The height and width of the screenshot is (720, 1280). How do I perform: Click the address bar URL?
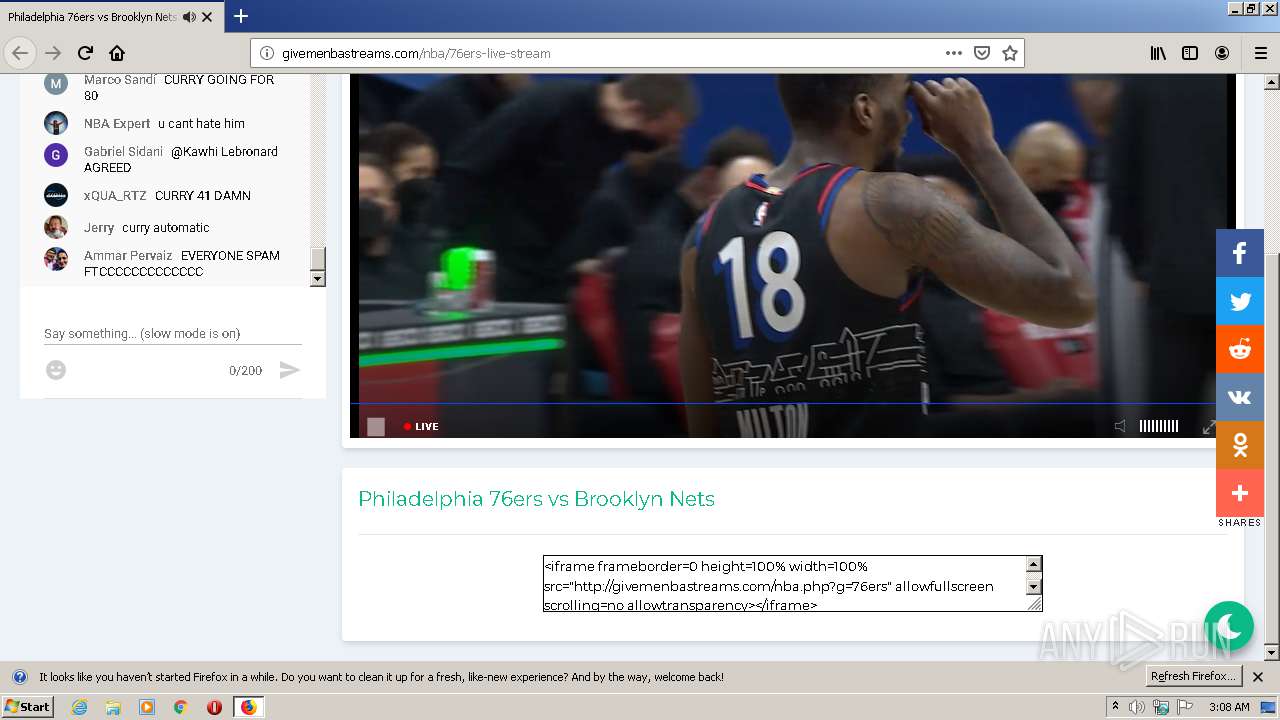point(416,53)
